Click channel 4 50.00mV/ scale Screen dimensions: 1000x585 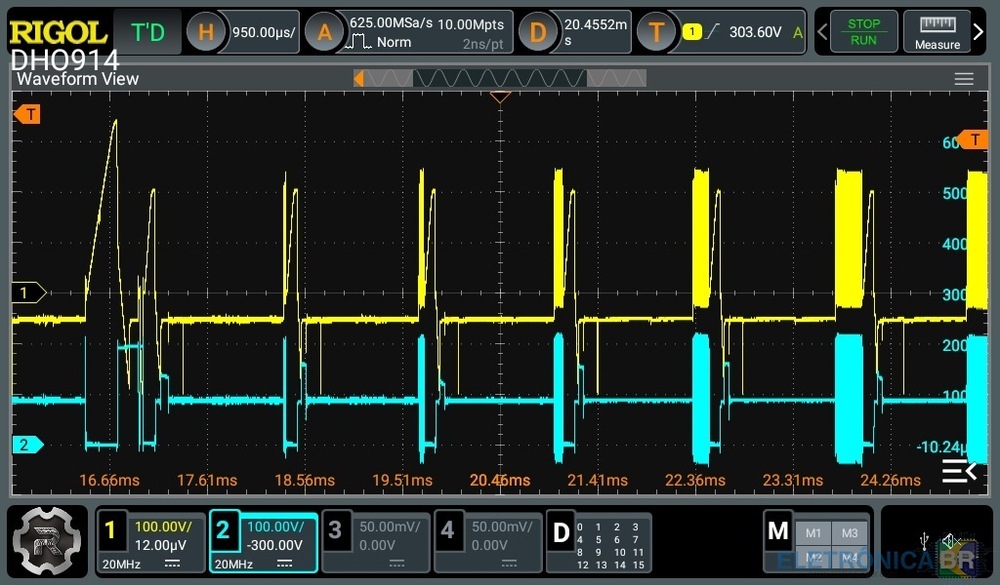pyautogui.click(x=502, y=527)
